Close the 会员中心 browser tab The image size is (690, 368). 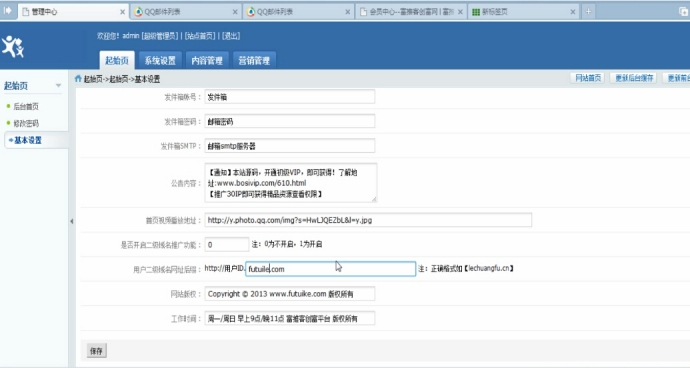click(x=460, y=12)
